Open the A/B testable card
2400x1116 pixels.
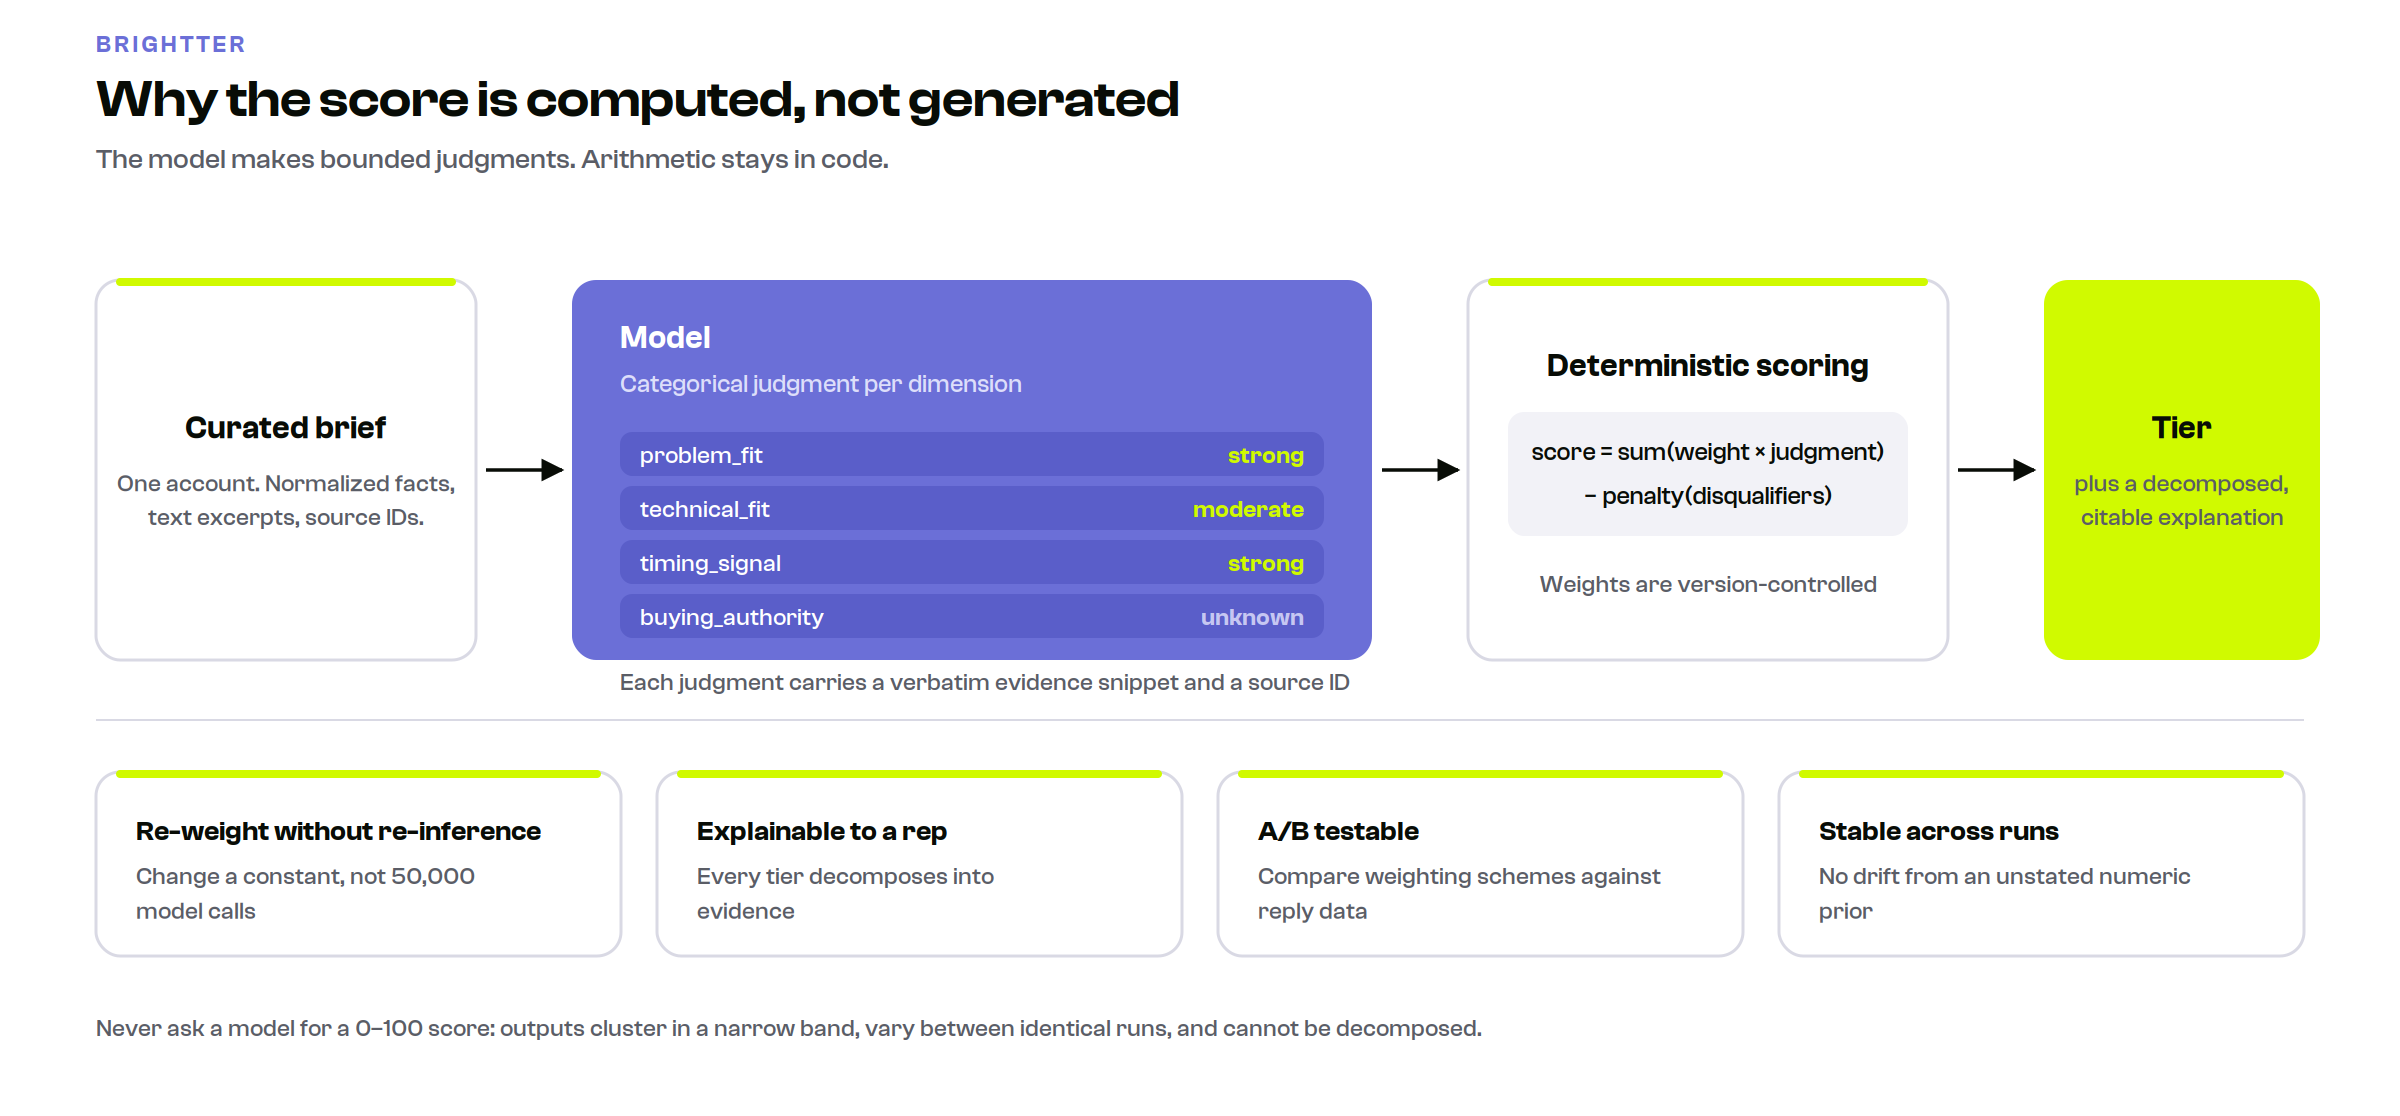[1481, 864]
